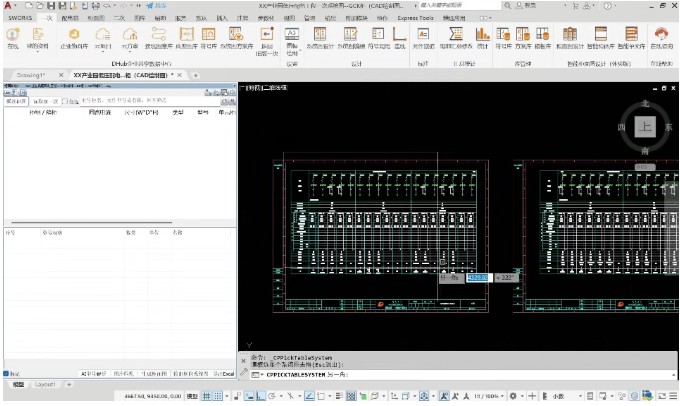Screen dimensions: 680x406
Task: Click the keyword search field in title bar
Action: (x=458, y=6)
